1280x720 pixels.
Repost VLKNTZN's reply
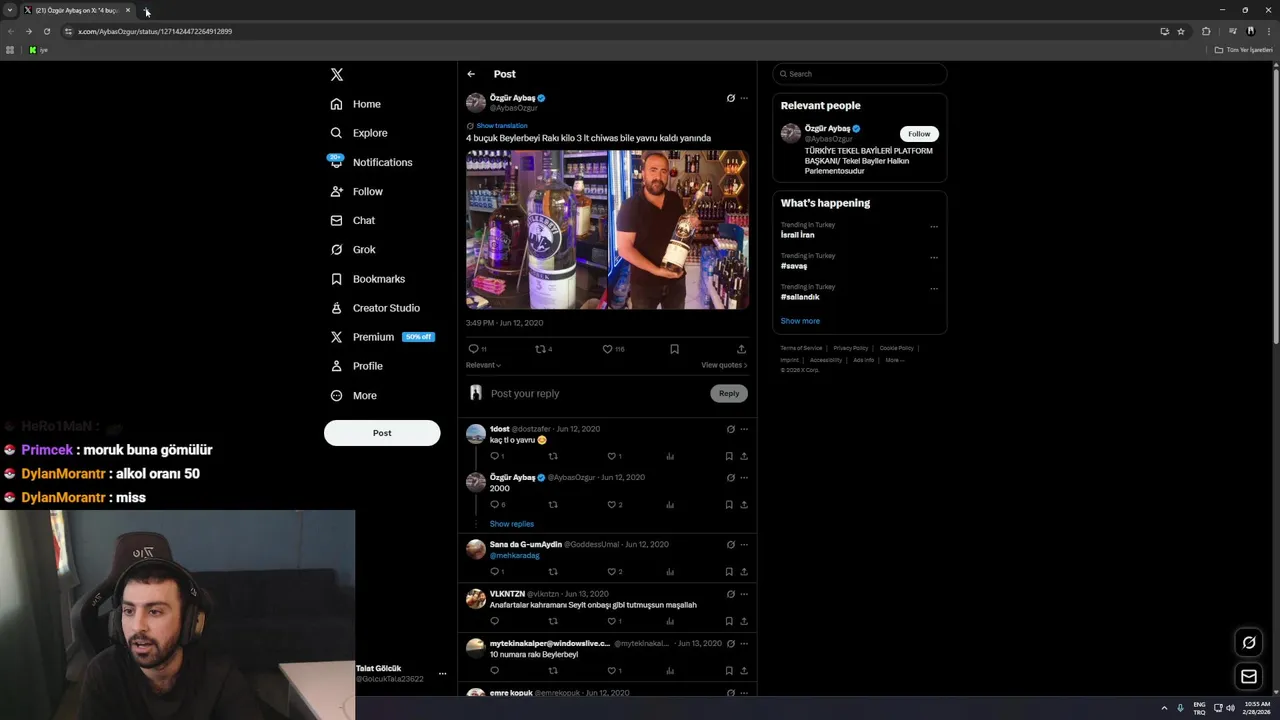553,621
